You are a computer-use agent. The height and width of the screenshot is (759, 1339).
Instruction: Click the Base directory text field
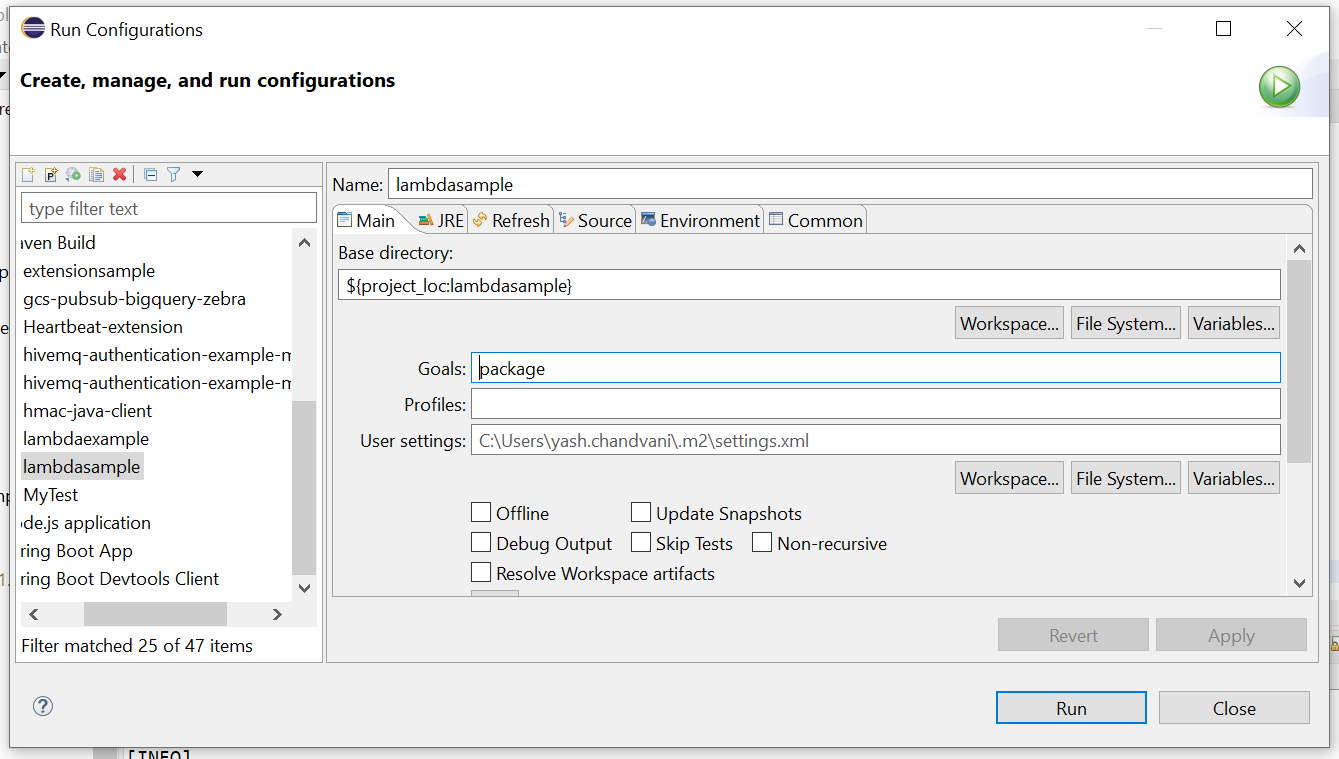[809, 285]
